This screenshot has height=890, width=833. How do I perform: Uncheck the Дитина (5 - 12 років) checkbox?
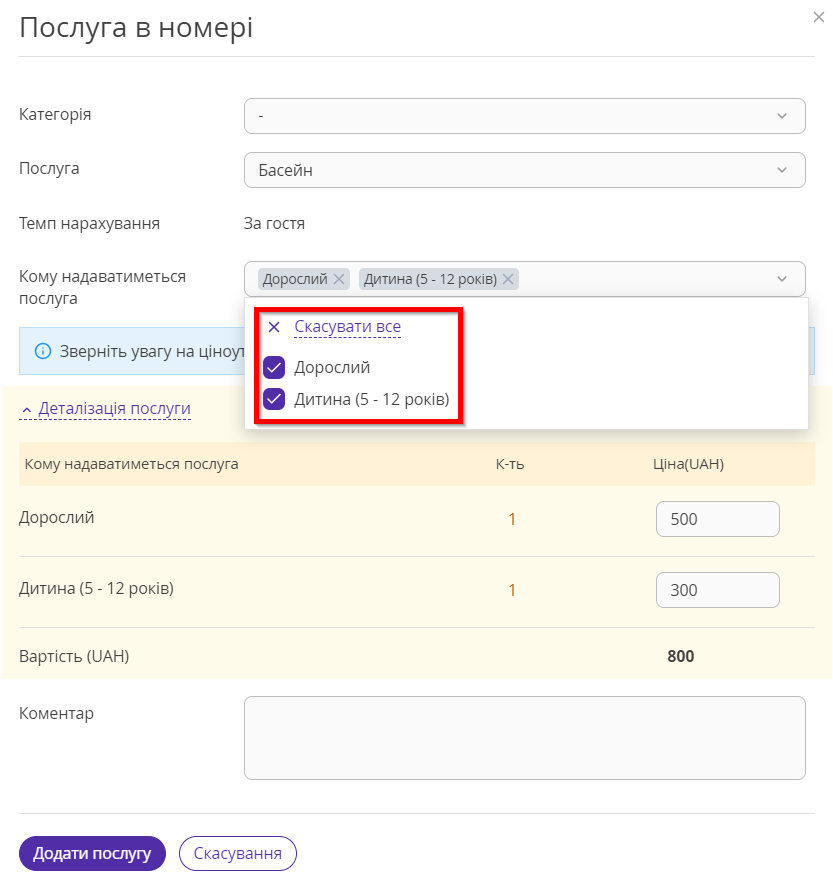tap(274, 399)
